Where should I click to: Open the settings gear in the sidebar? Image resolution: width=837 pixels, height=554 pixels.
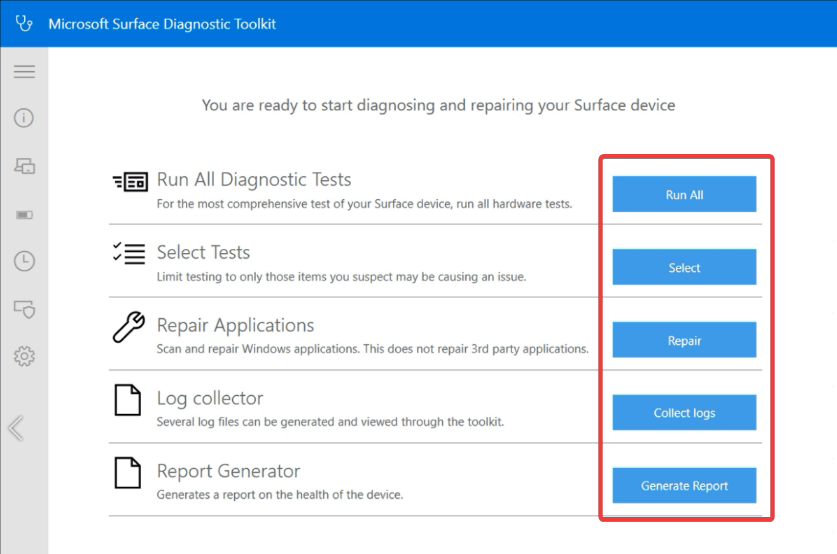pyautogui.click(x=25, y=356)
